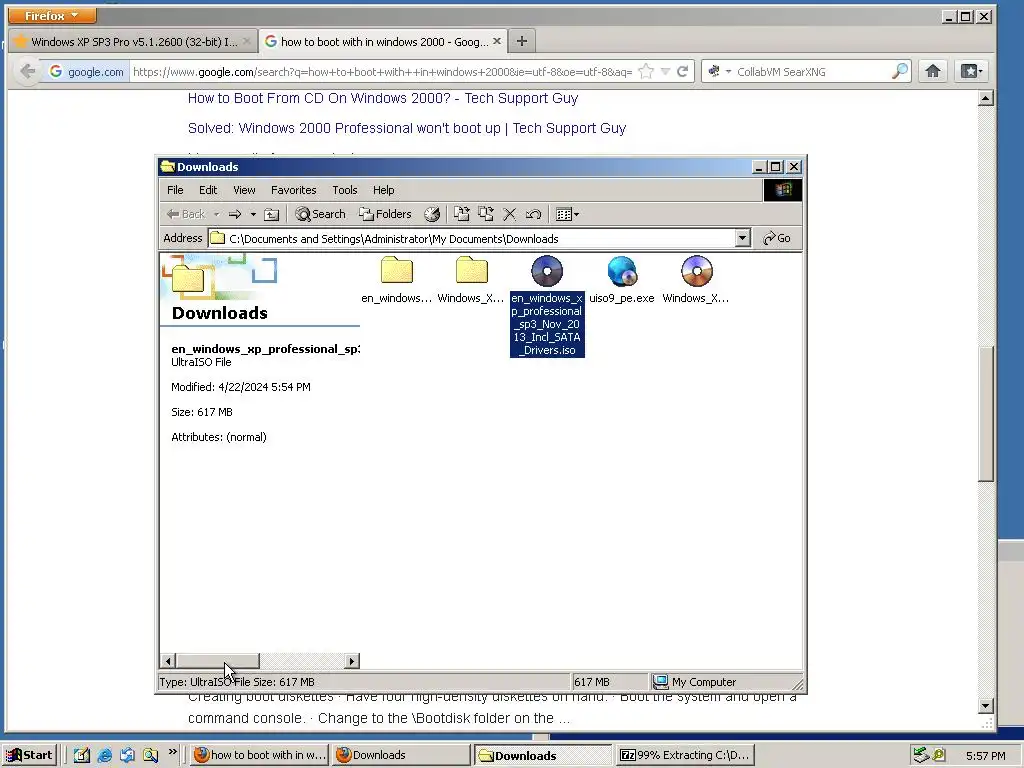This screenshot has height=768, width=1024.
Task: Toggle the Folders pane in explorer toolbar
Action: tap(385, 214)
